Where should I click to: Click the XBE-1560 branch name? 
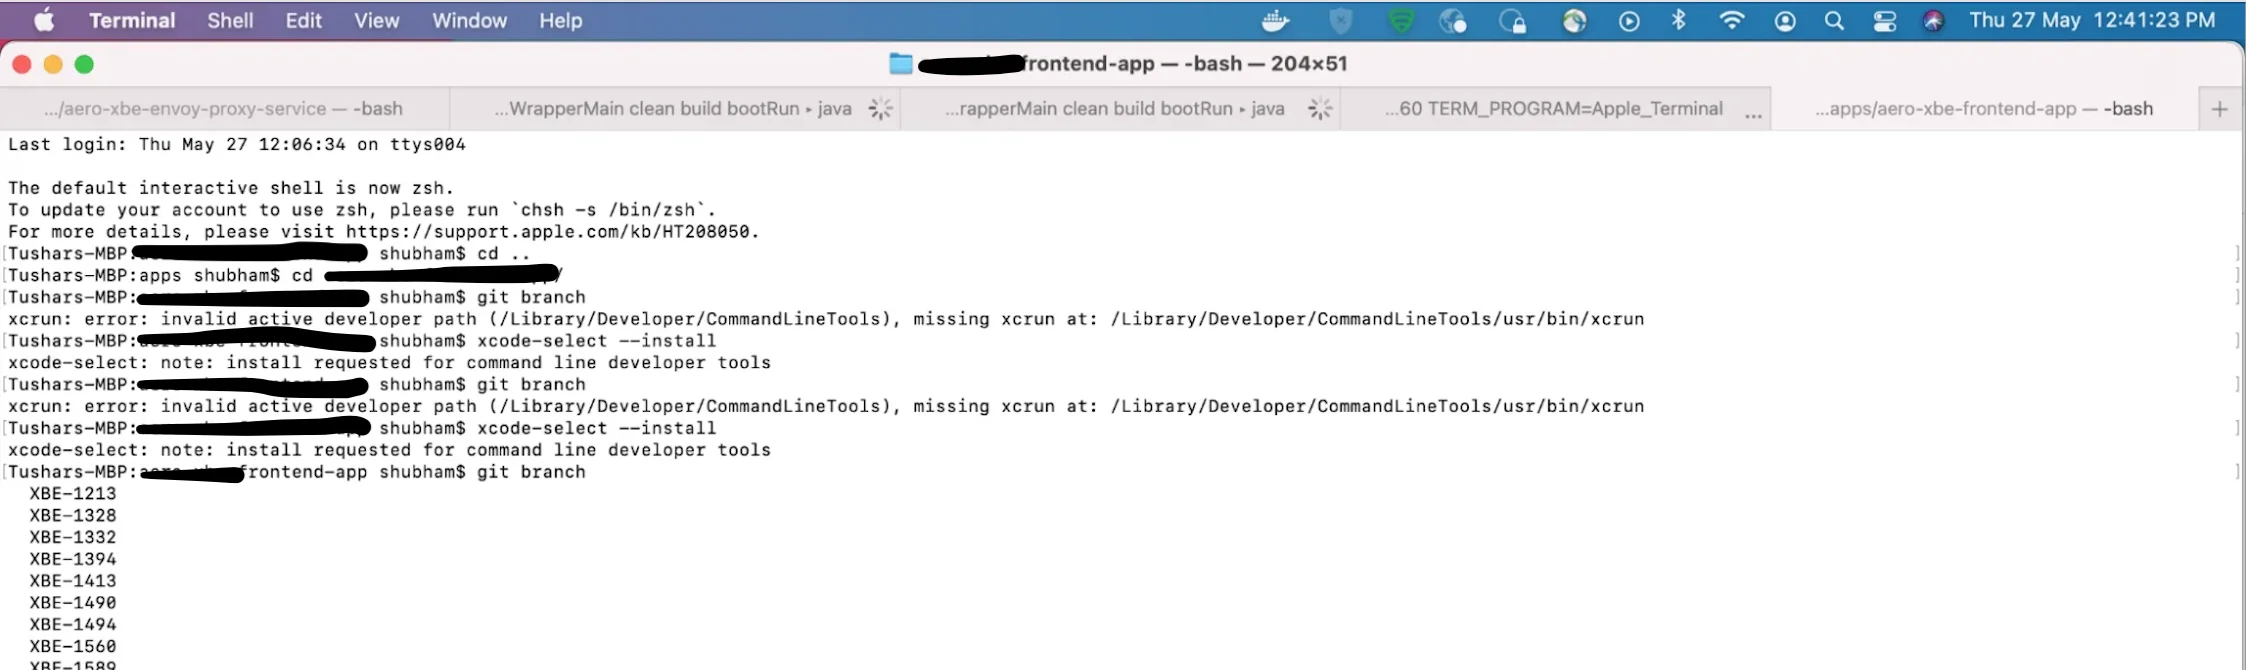tap(73, 647)
